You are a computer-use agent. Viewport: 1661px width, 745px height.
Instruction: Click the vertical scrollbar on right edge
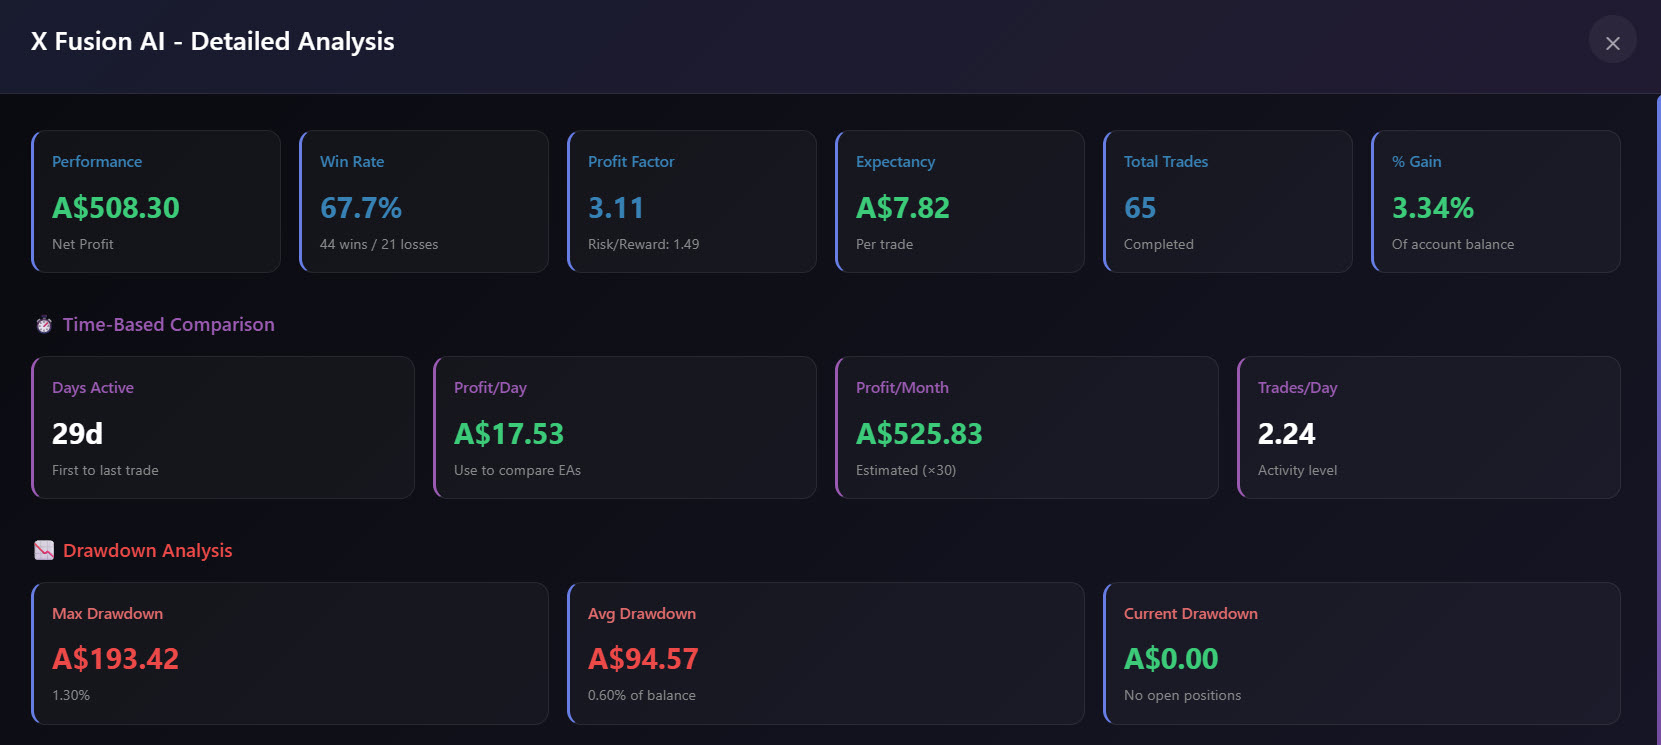click(x=1656, y=420)
